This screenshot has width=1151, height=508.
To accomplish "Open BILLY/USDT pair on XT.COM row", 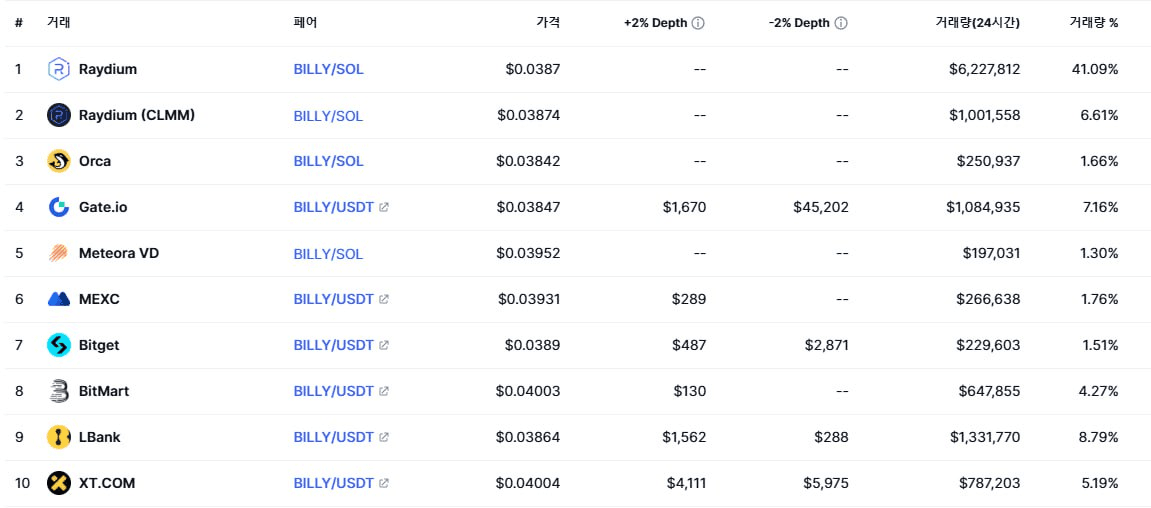I will 334,483.
